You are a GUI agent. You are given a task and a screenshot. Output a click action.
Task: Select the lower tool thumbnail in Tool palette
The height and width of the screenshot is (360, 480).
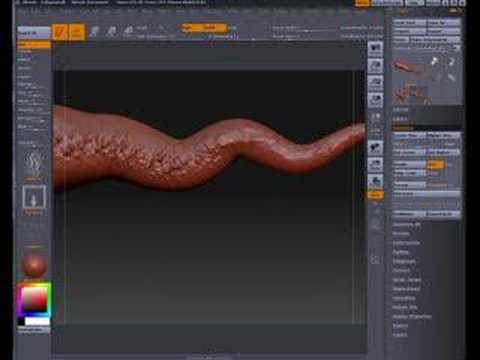(x=411, y=94)
